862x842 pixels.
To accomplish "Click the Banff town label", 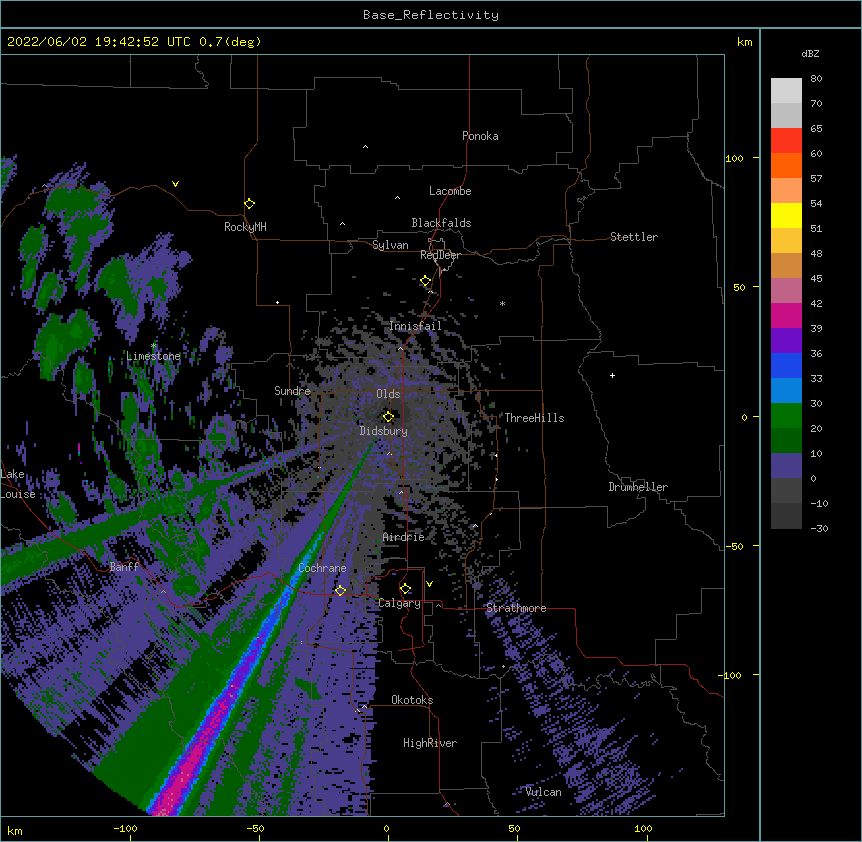I will click(124, 567).
